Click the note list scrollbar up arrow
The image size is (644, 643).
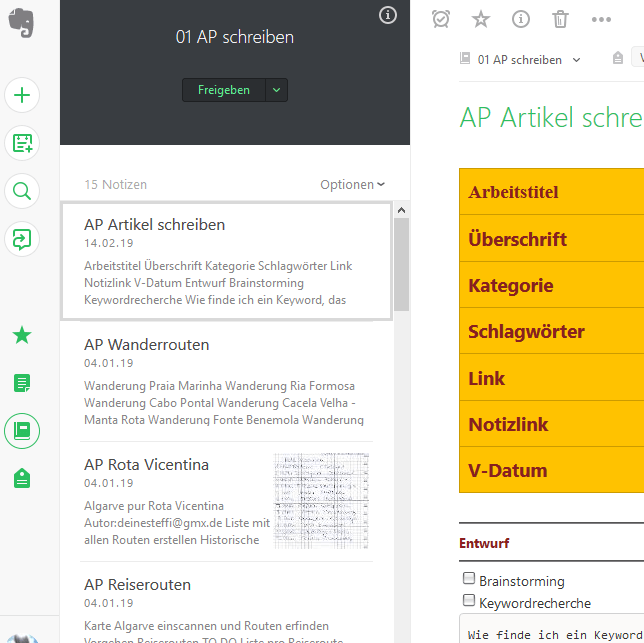click(x=402, y=210)
